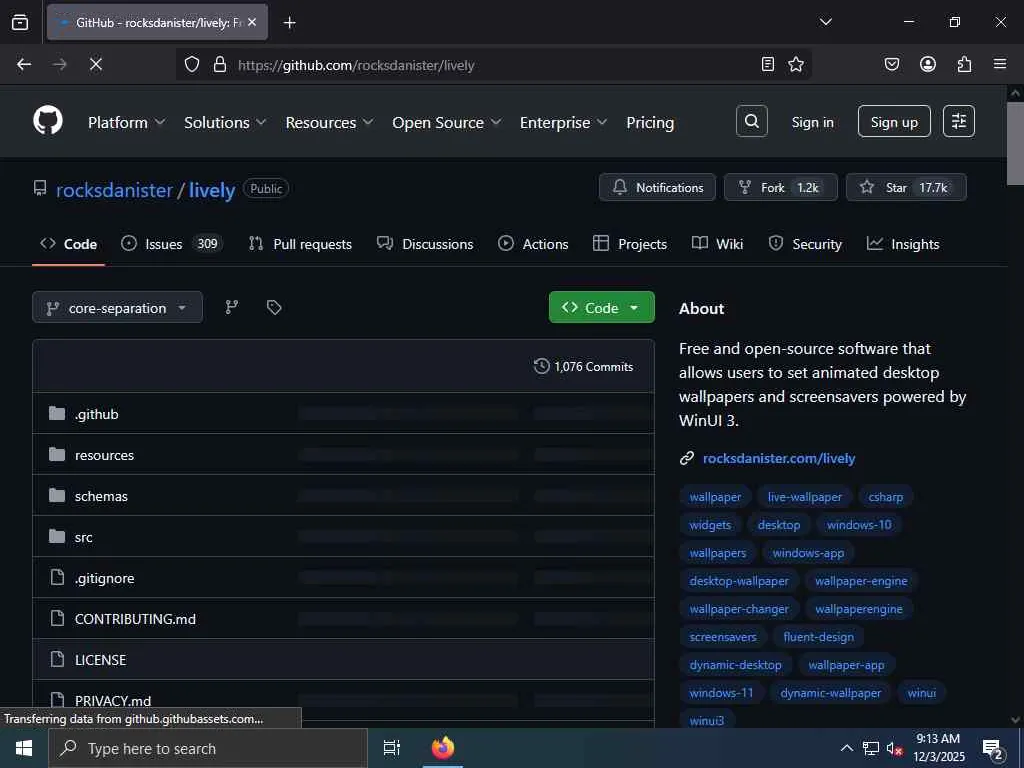
Task: Expand the Enterprise menu
Action: [564, 122]
